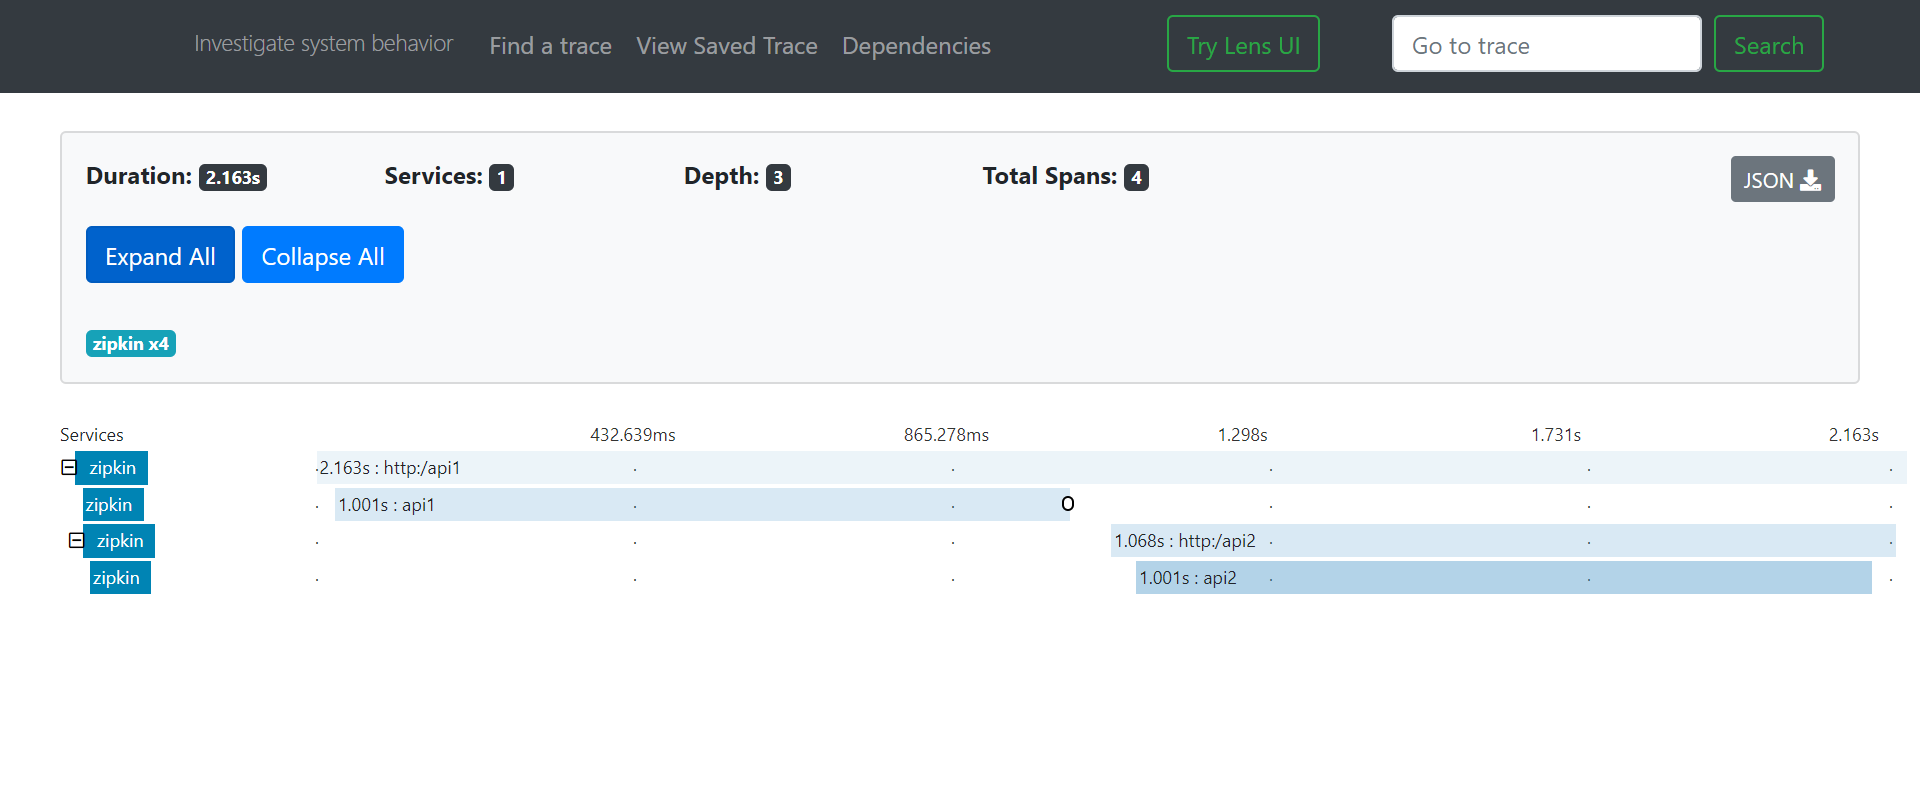Go to the Dependencies page
The width and height of the screenshot is (1920, 787).
916,46
